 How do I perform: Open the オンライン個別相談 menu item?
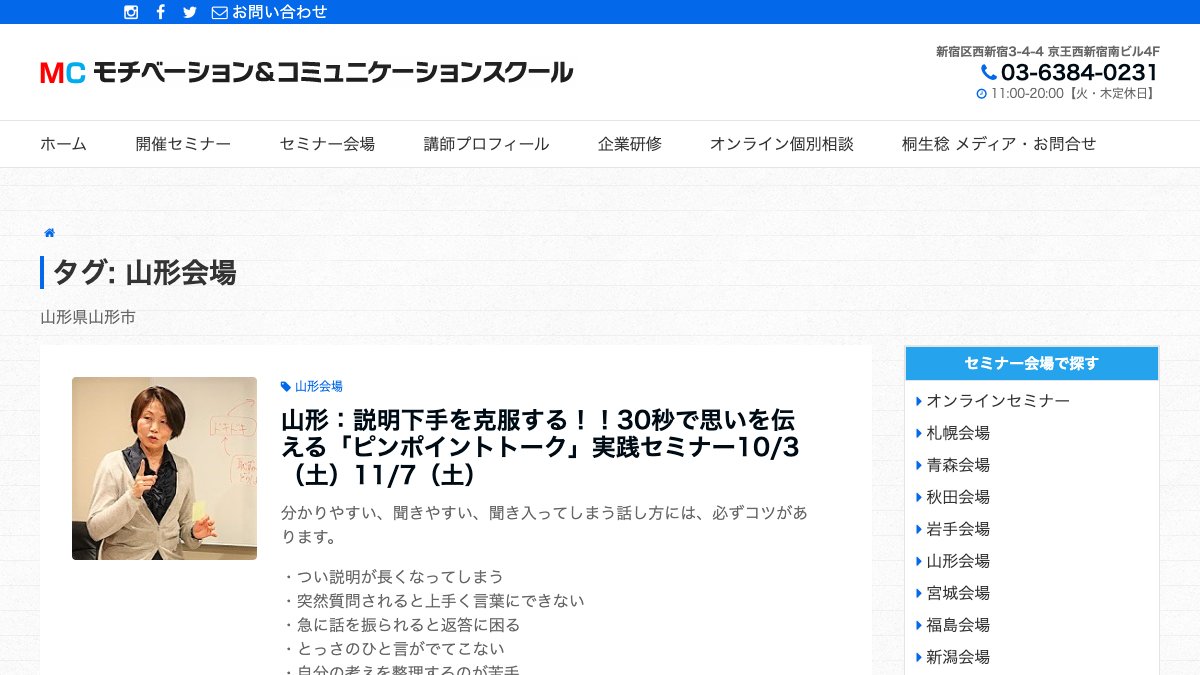(x=782, y=144)
